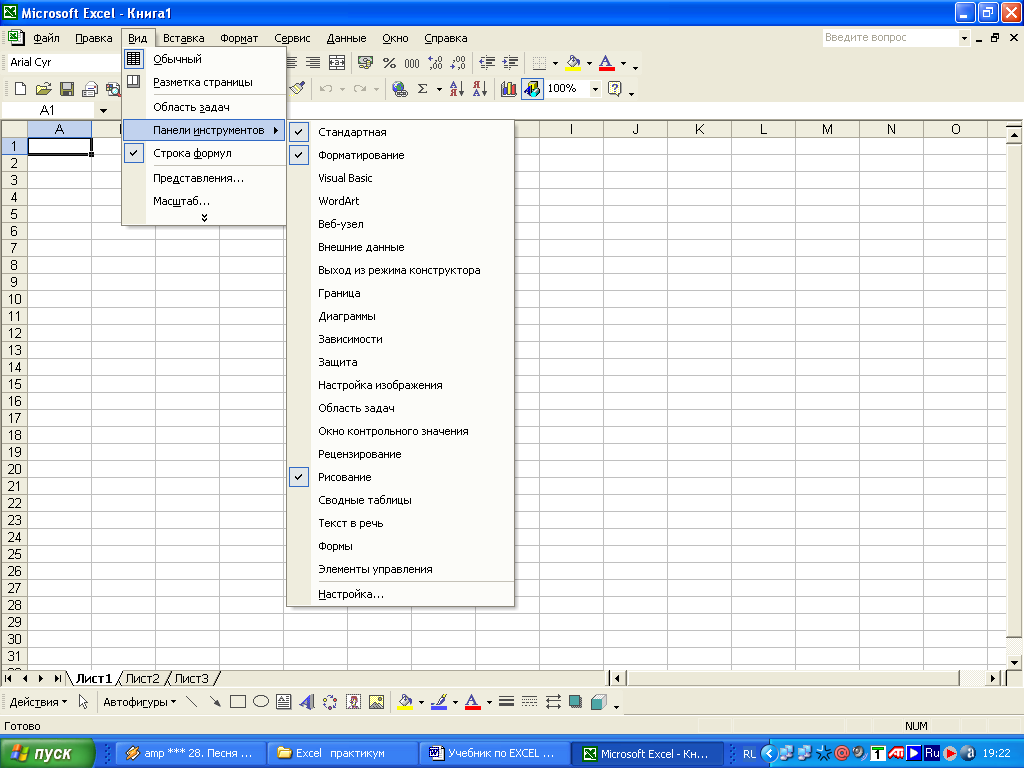
Task: Open Drawing toolbar Font Color dropdown arrow
Action: pos(488,702)
